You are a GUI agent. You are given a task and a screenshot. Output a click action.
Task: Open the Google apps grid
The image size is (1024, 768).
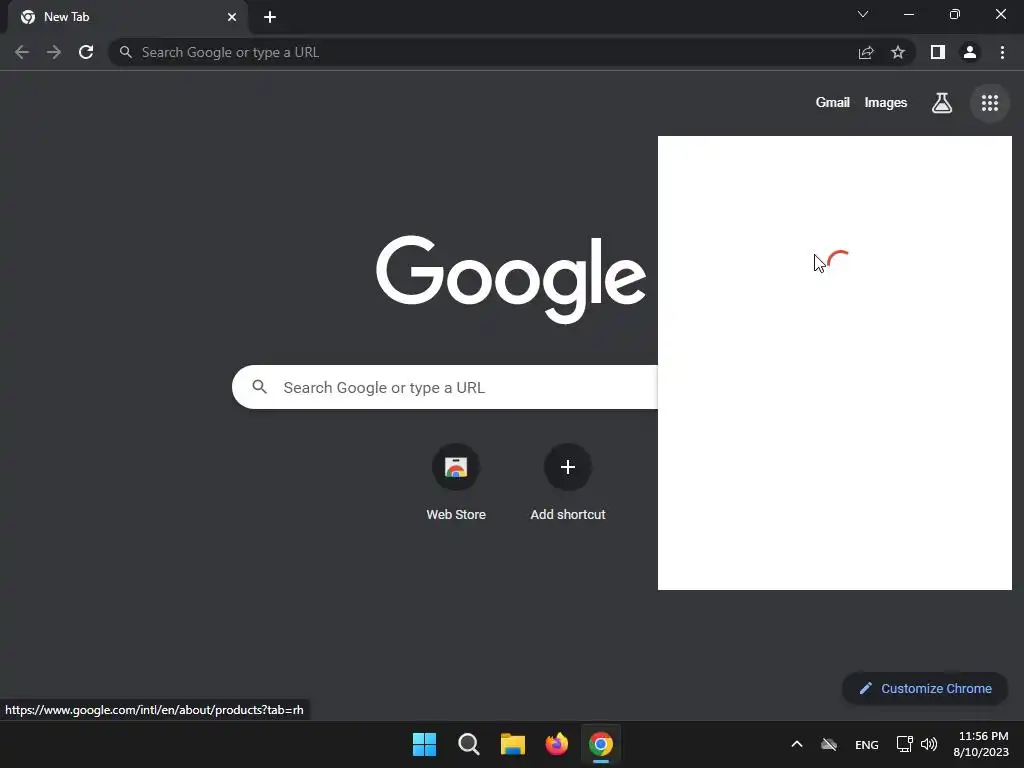click(x=989, y=103)
